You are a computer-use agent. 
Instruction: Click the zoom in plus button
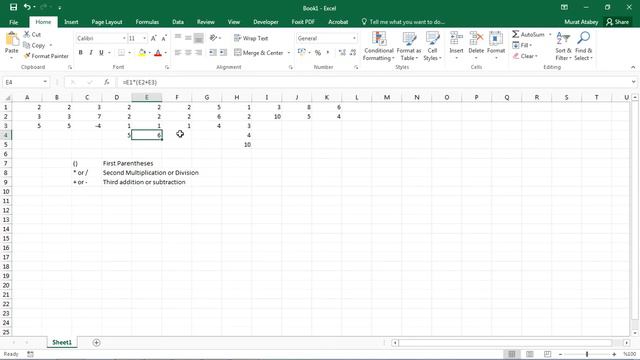tap(614, 354)
